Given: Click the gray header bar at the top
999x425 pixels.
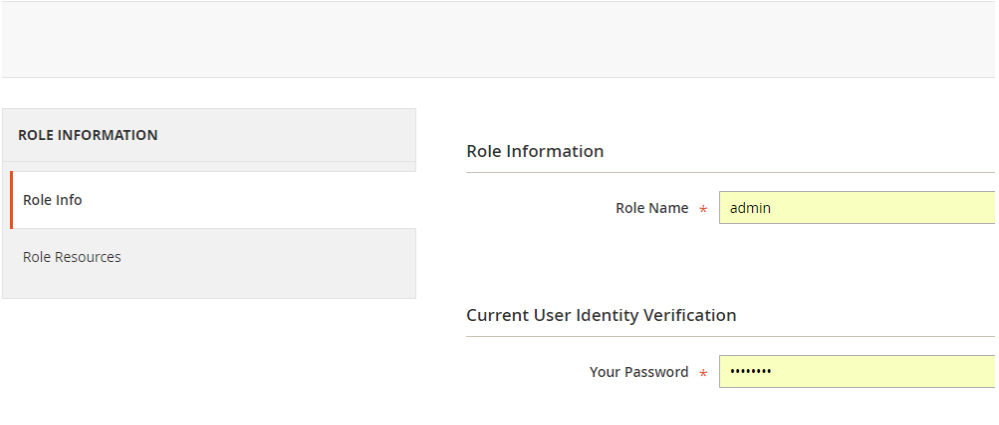Looking at the screenshot, I should tap(498, 40).
